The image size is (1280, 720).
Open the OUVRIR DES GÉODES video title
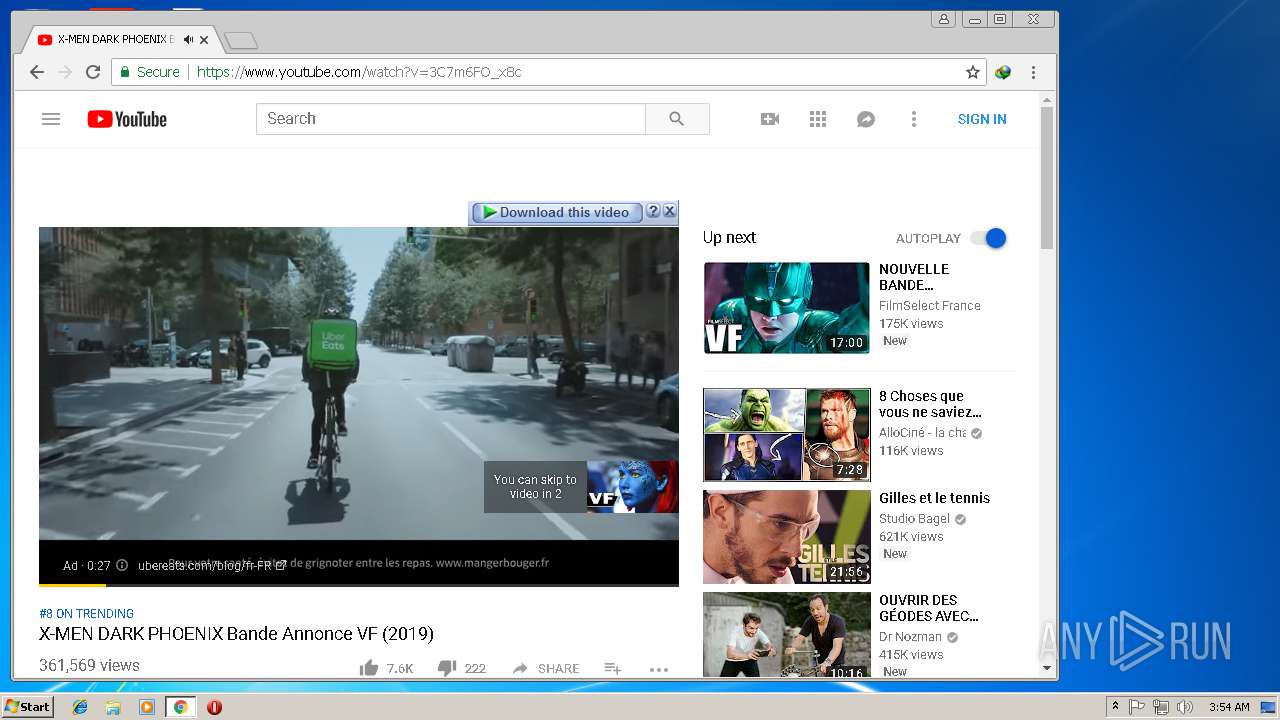pos(929,608)
